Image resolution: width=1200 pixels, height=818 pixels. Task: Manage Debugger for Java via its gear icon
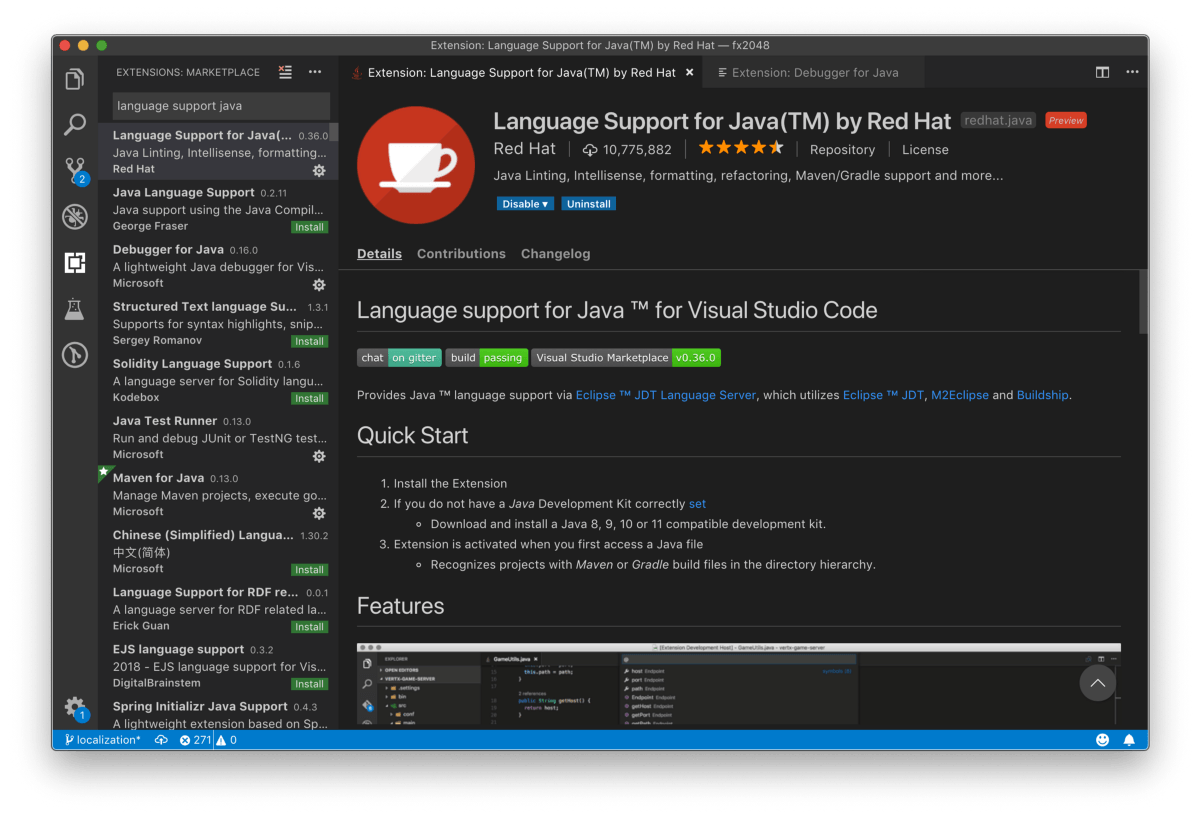click(x=318, y=285)
